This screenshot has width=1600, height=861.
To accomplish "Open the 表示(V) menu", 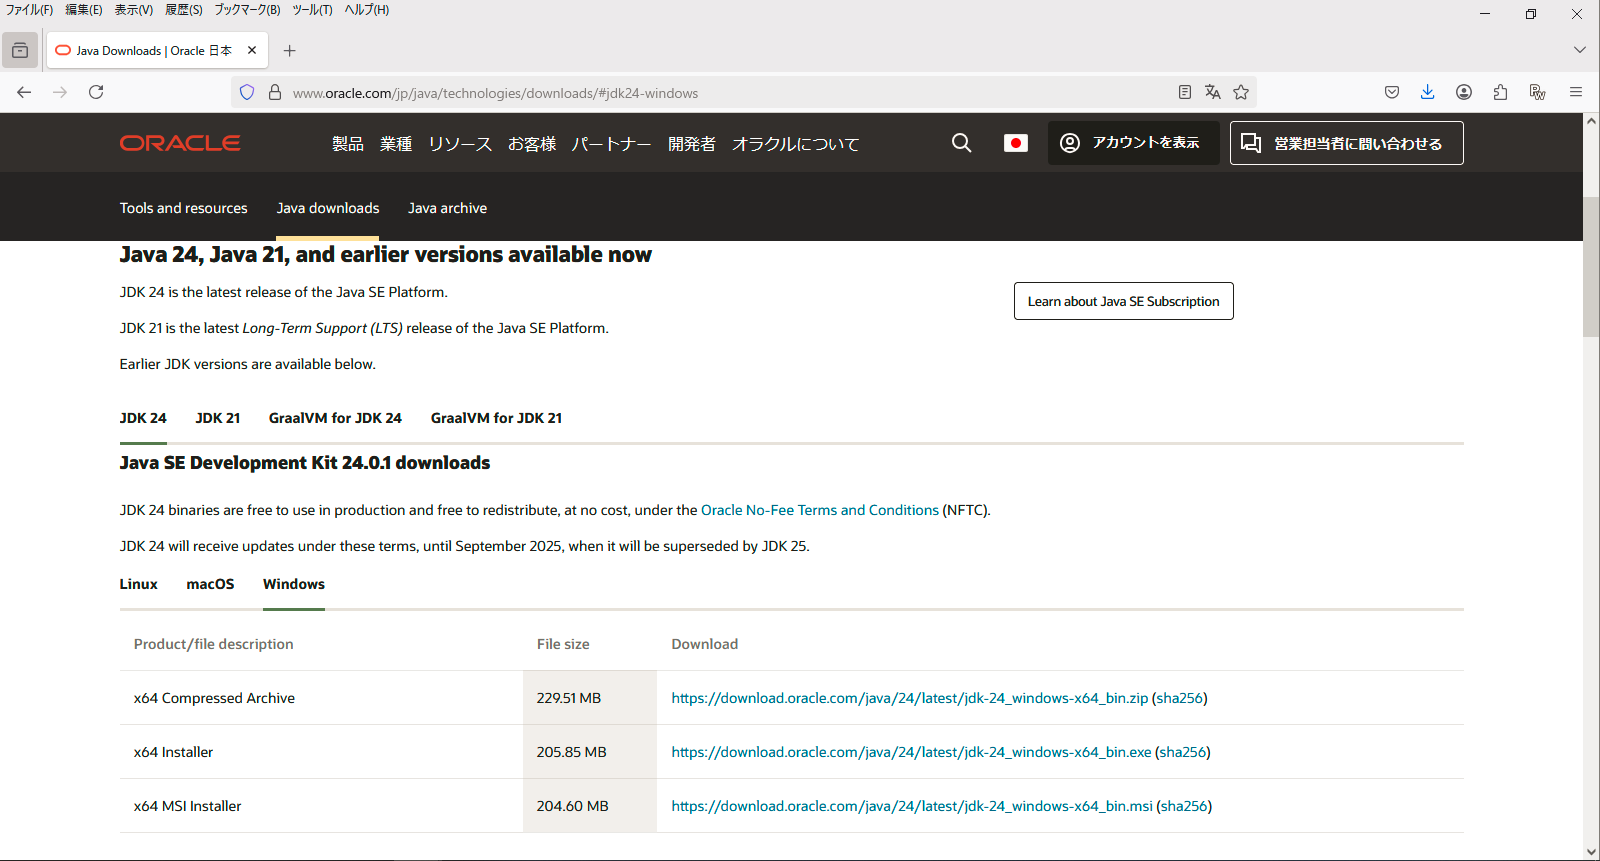I will (x=134, y=10).
